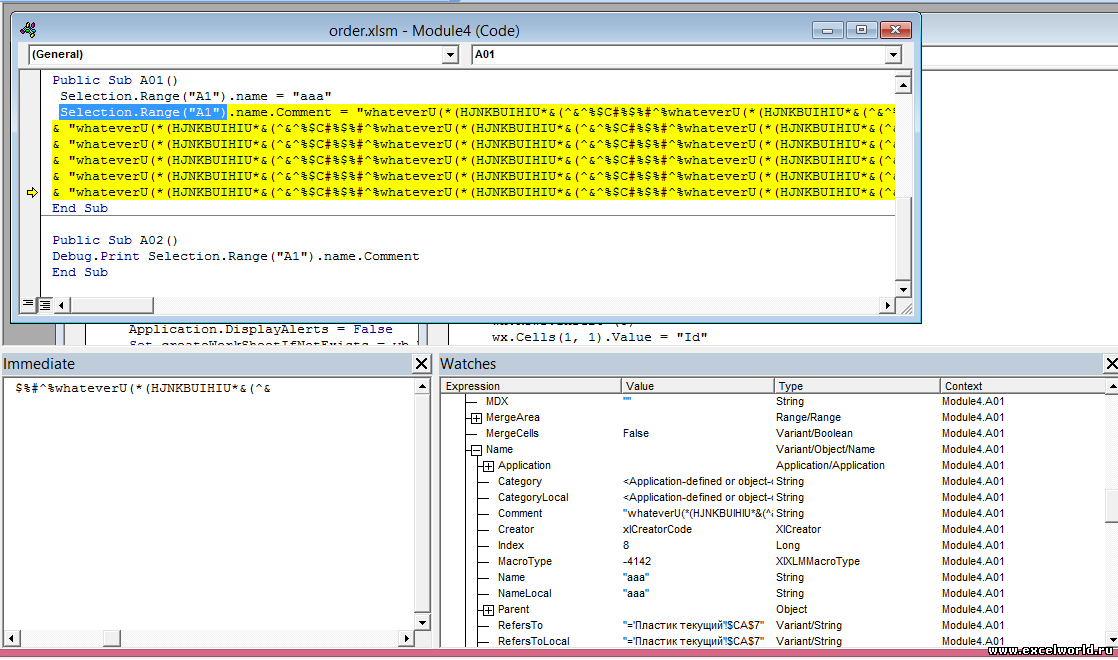1118x660 pixels.
Task: Click code window vertical scroll up arrow
Action: (x=903, y=86)
